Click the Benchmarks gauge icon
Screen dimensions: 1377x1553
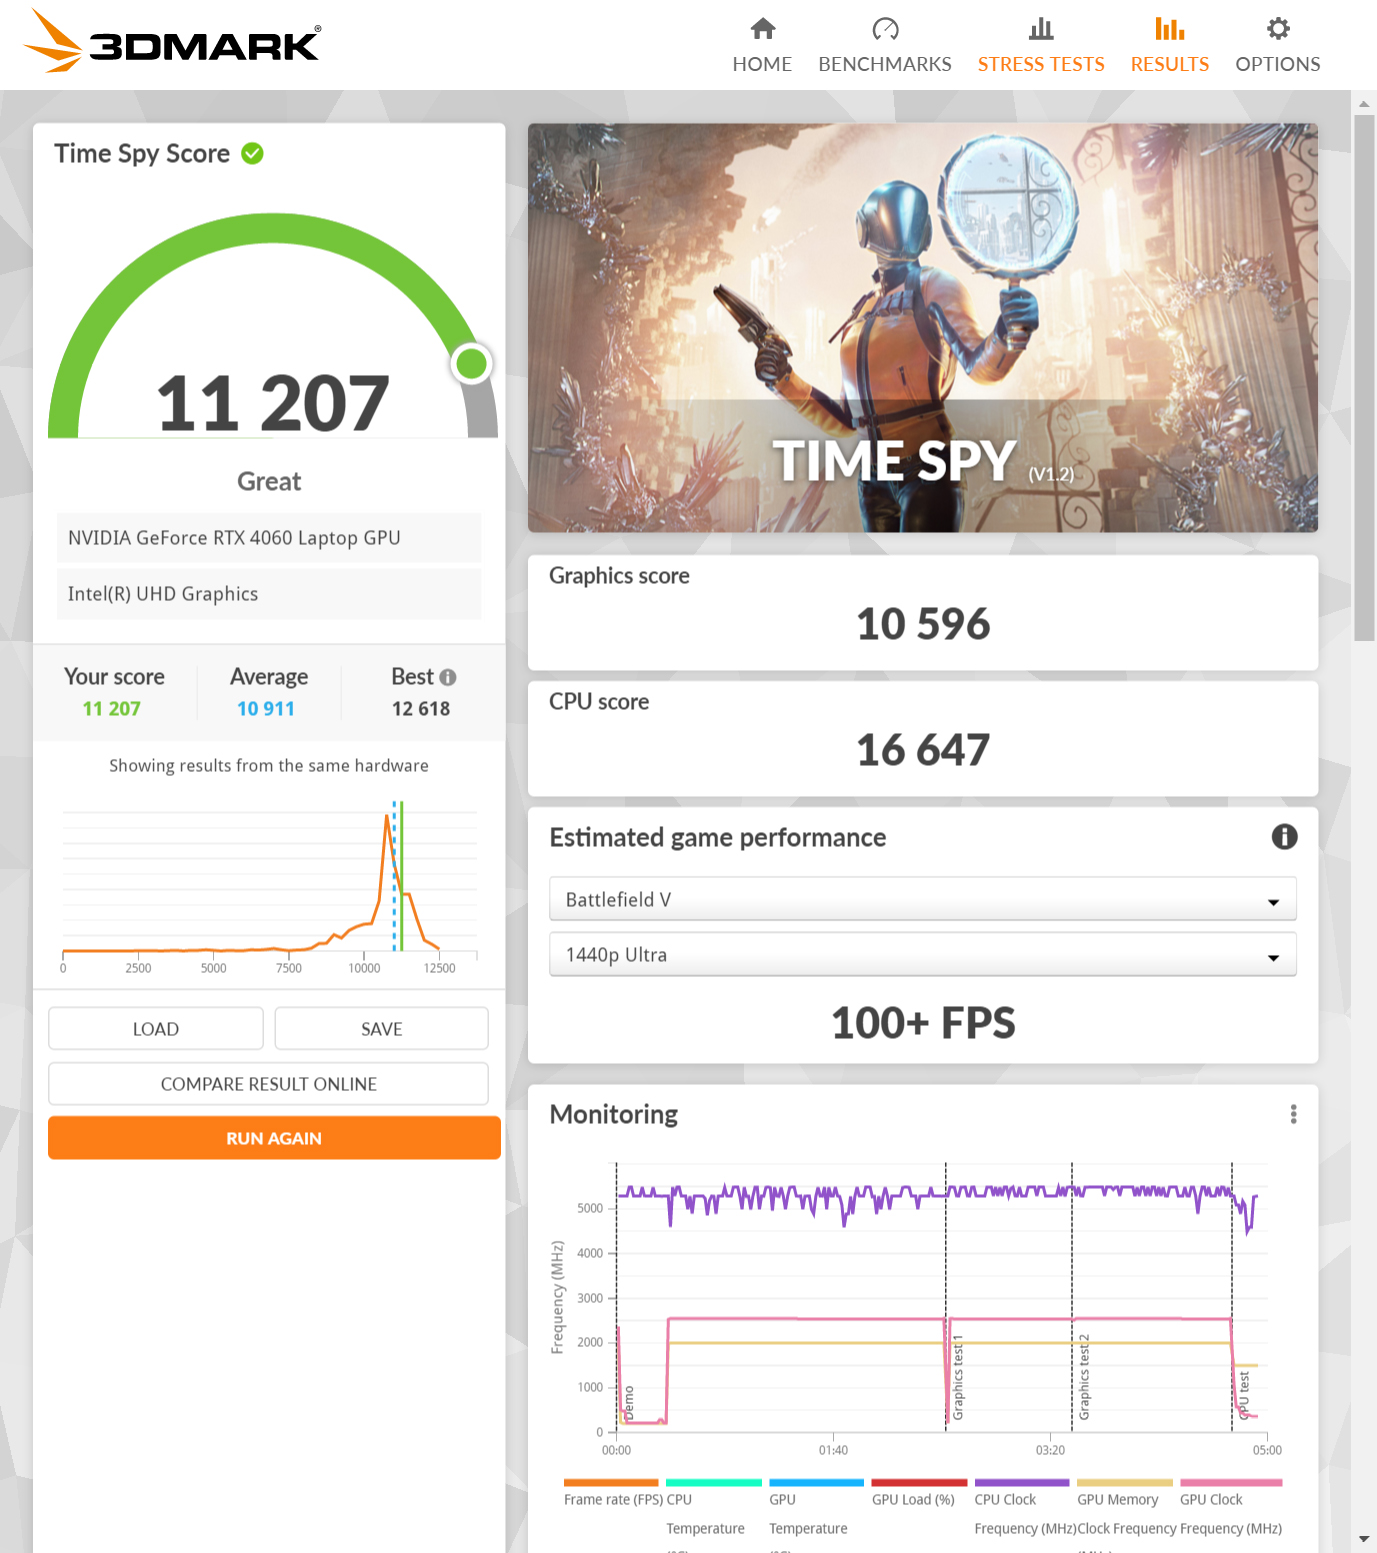point(885,28)
